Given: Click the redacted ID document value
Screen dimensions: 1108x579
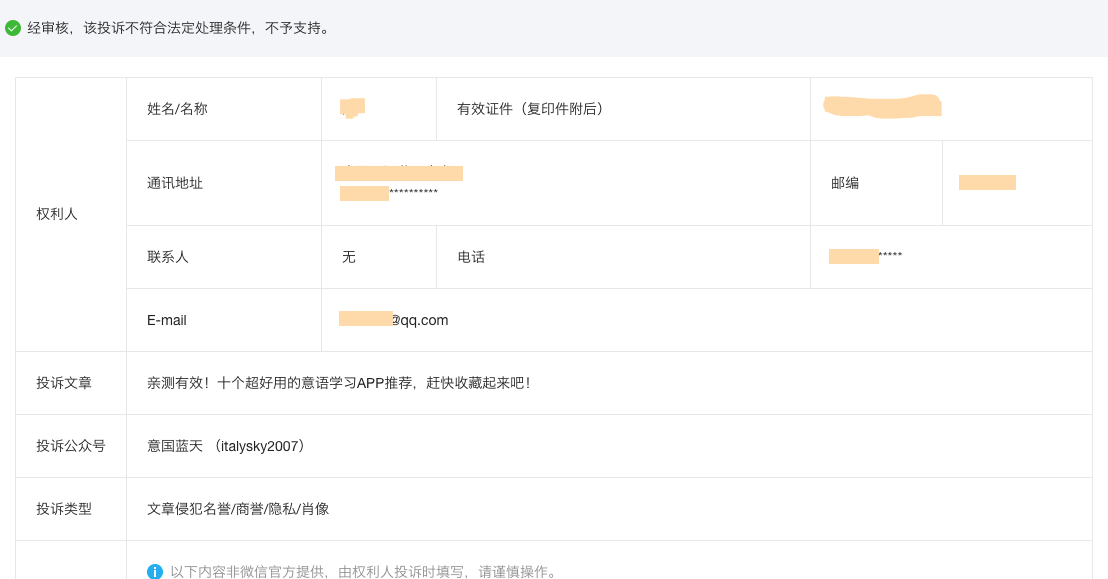Looking at the screenshot, I should point(882,106).
